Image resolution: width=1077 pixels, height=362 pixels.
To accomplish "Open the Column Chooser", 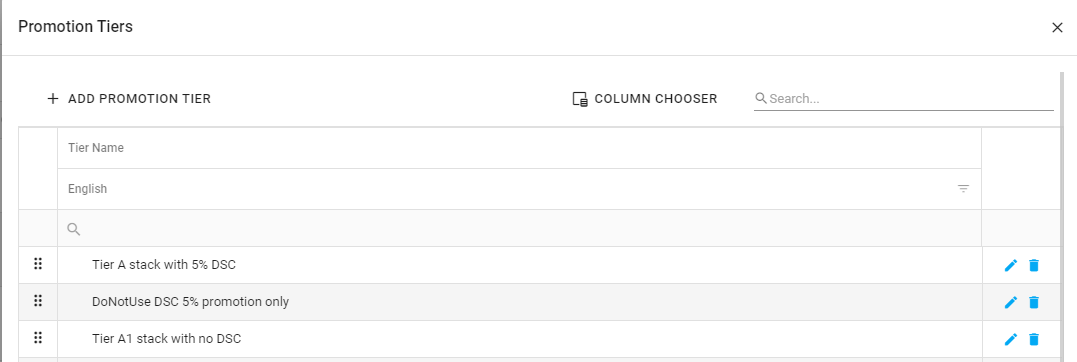I will 644,99.
